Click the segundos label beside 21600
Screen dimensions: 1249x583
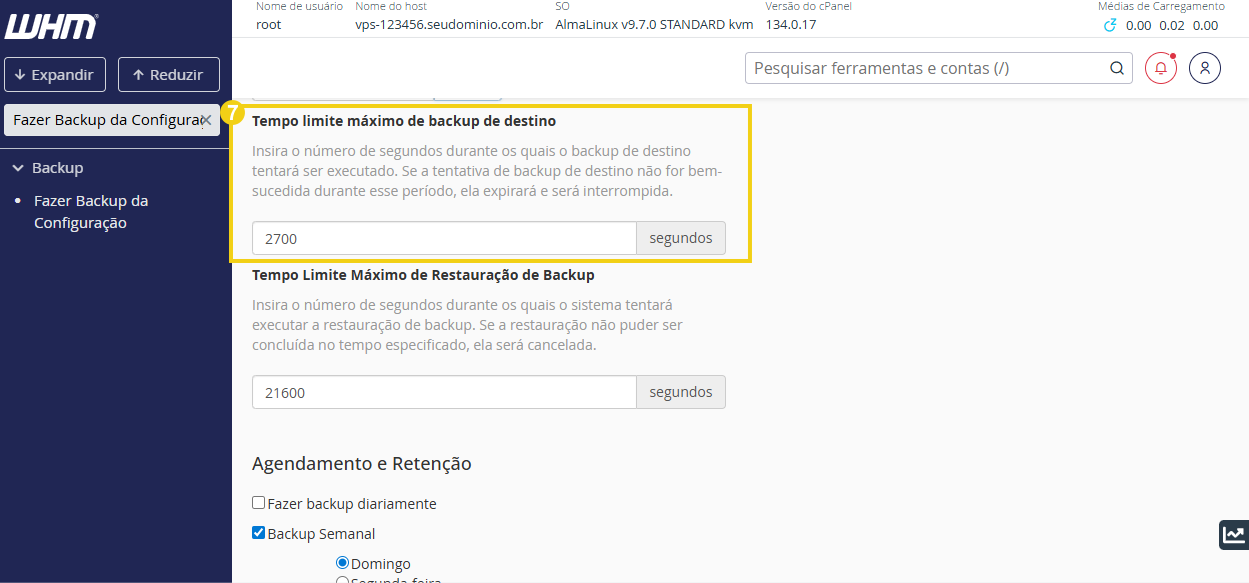click(x=681, y=392)
